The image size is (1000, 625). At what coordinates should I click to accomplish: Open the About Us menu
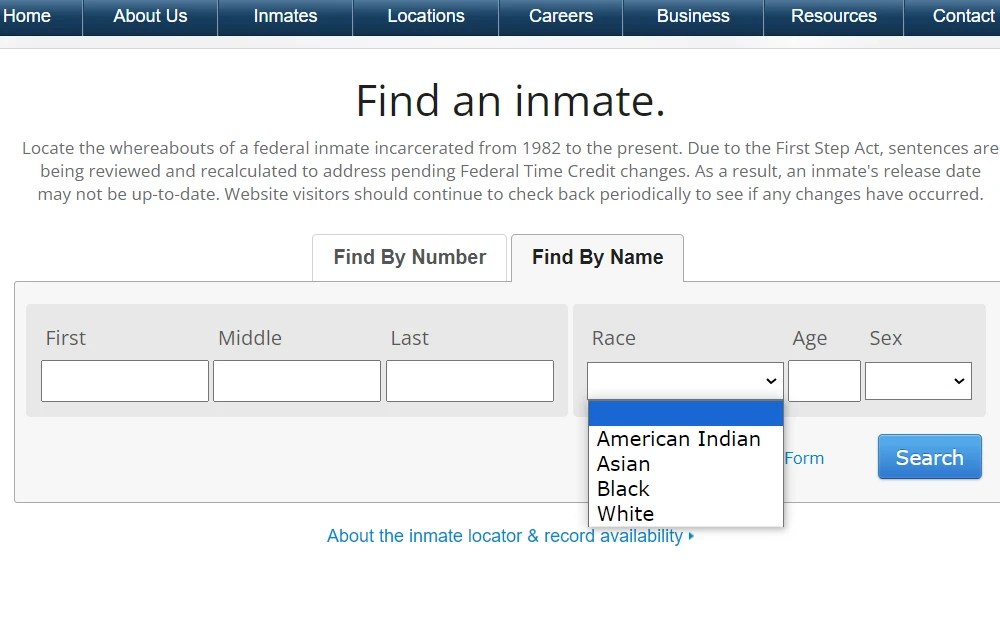click(x=150, y=16)
